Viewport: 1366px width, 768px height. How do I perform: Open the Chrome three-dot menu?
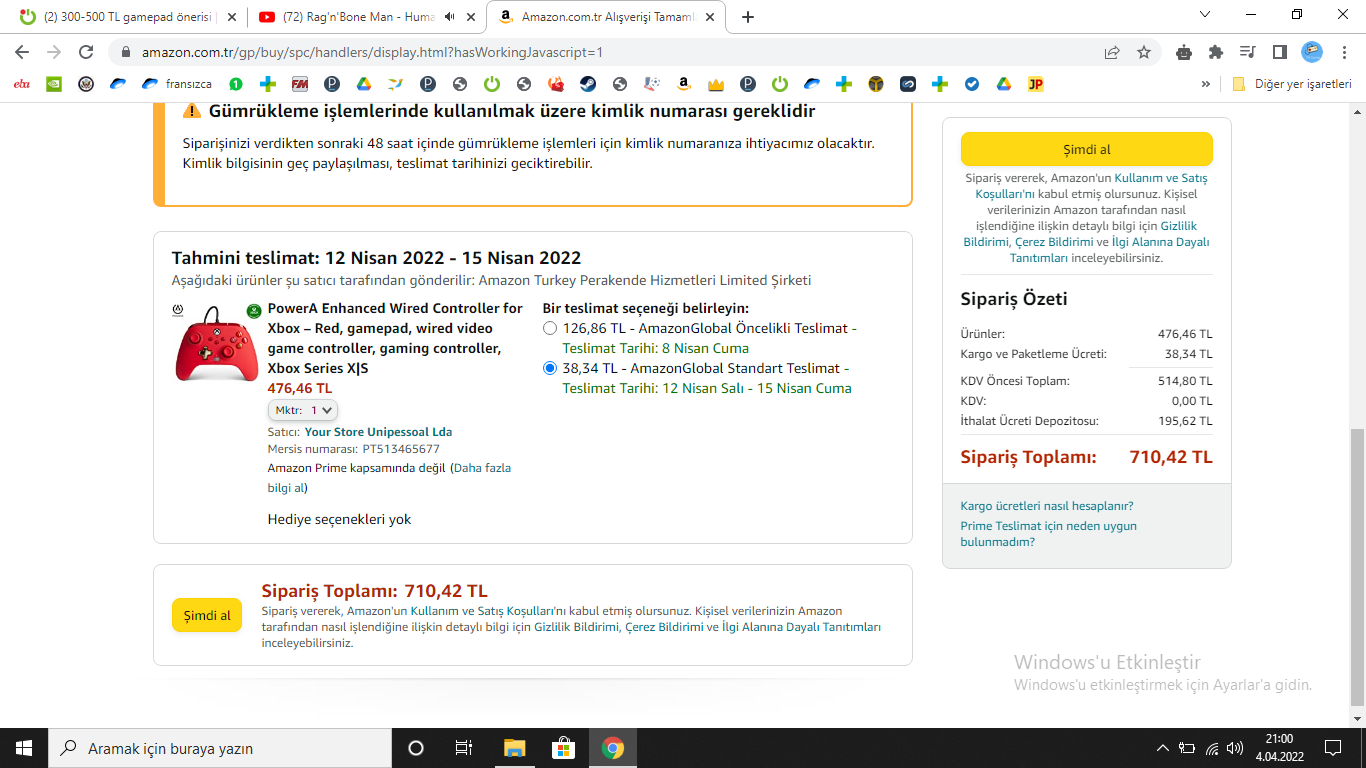[x=1344, y=52]
